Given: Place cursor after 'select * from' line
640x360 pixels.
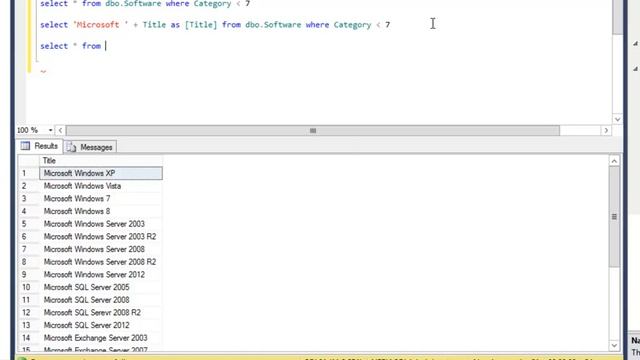Looking at the screenshot, I should click(105, 46).
